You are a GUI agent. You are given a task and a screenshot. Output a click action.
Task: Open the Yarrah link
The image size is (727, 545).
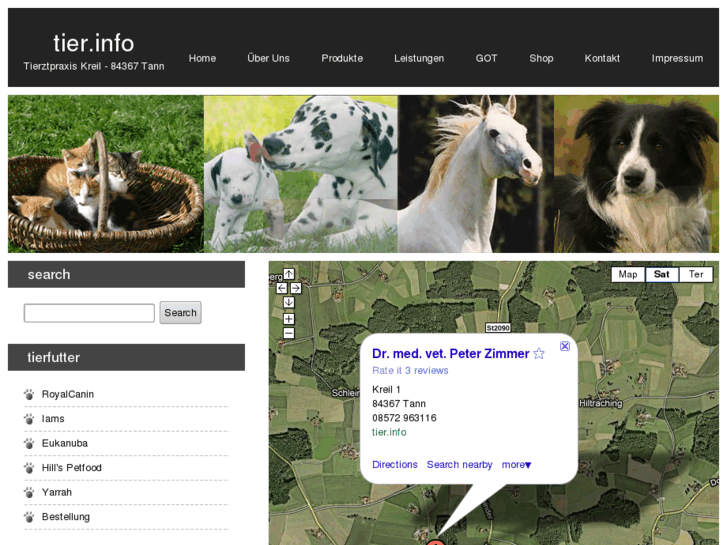[57, 492]
